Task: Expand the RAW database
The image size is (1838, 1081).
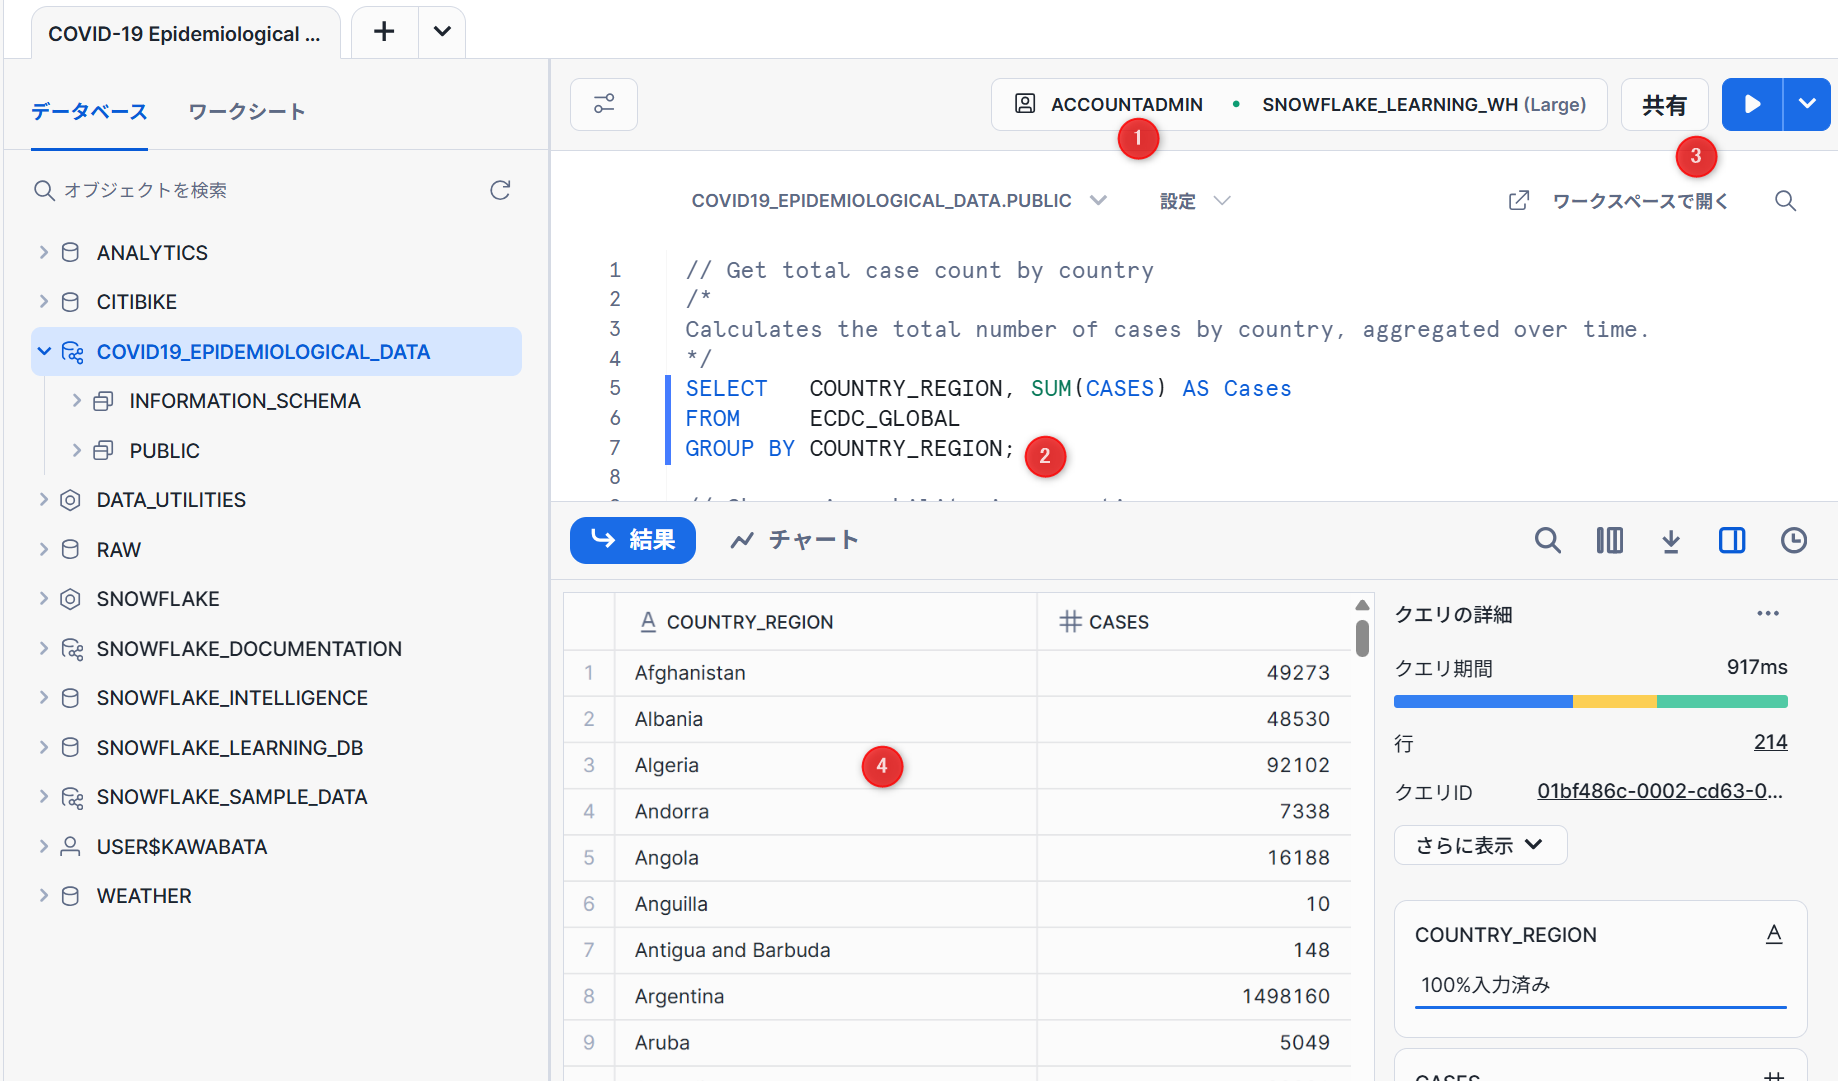Action: [43, 549]
